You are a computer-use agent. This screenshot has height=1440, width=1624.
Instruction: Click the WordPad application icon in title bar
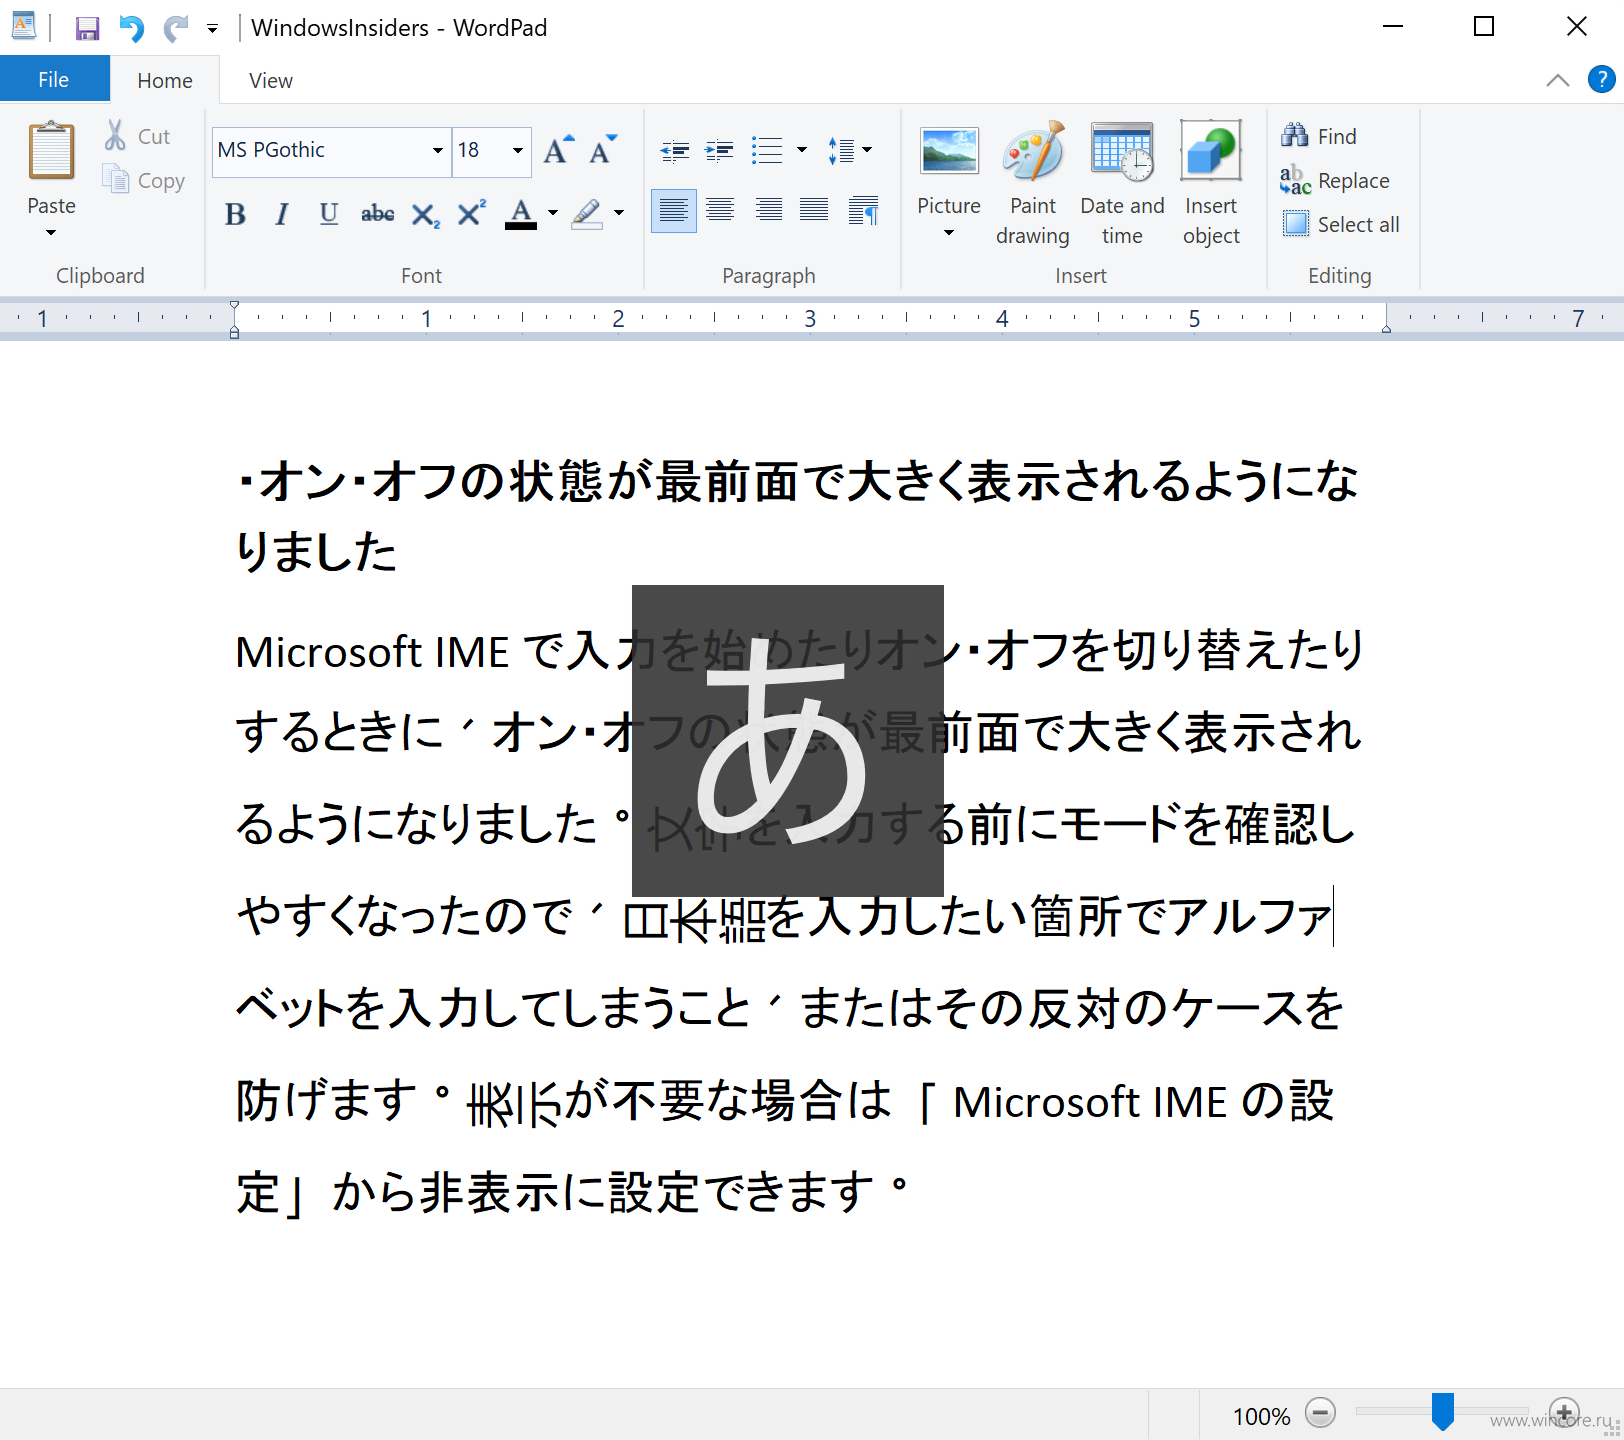point(24,27)
